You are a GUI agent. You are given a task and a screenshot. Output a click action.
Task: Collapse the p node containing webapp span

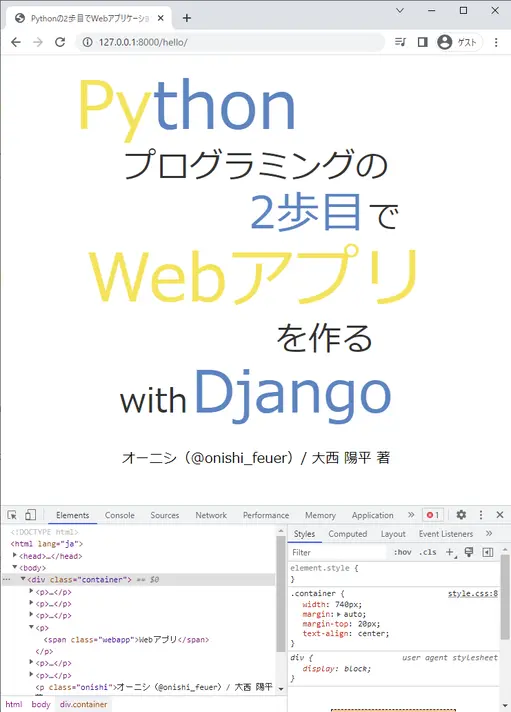31,627
